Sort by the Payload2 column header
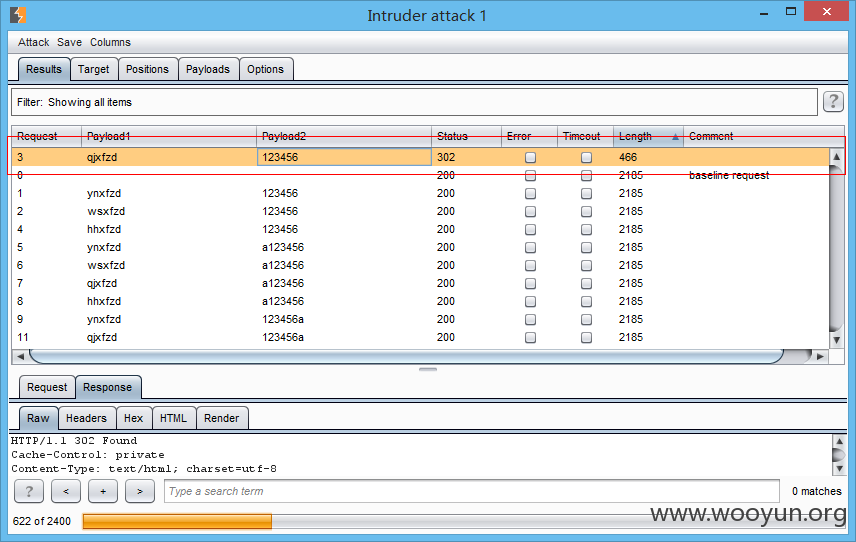The image size is (856, 542). click(344, 136)
